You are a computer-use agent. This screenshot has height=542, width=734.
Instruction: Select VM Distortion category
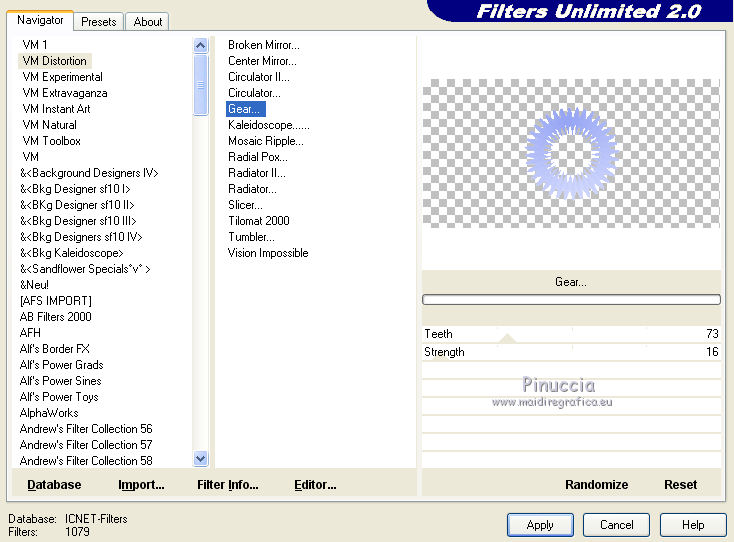[55, 61]
